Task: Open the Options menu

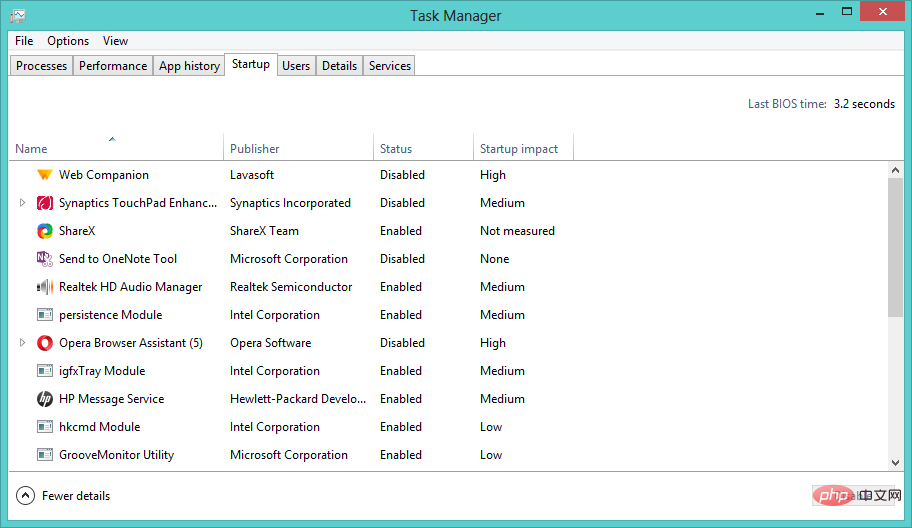Action: click(68, 41)
